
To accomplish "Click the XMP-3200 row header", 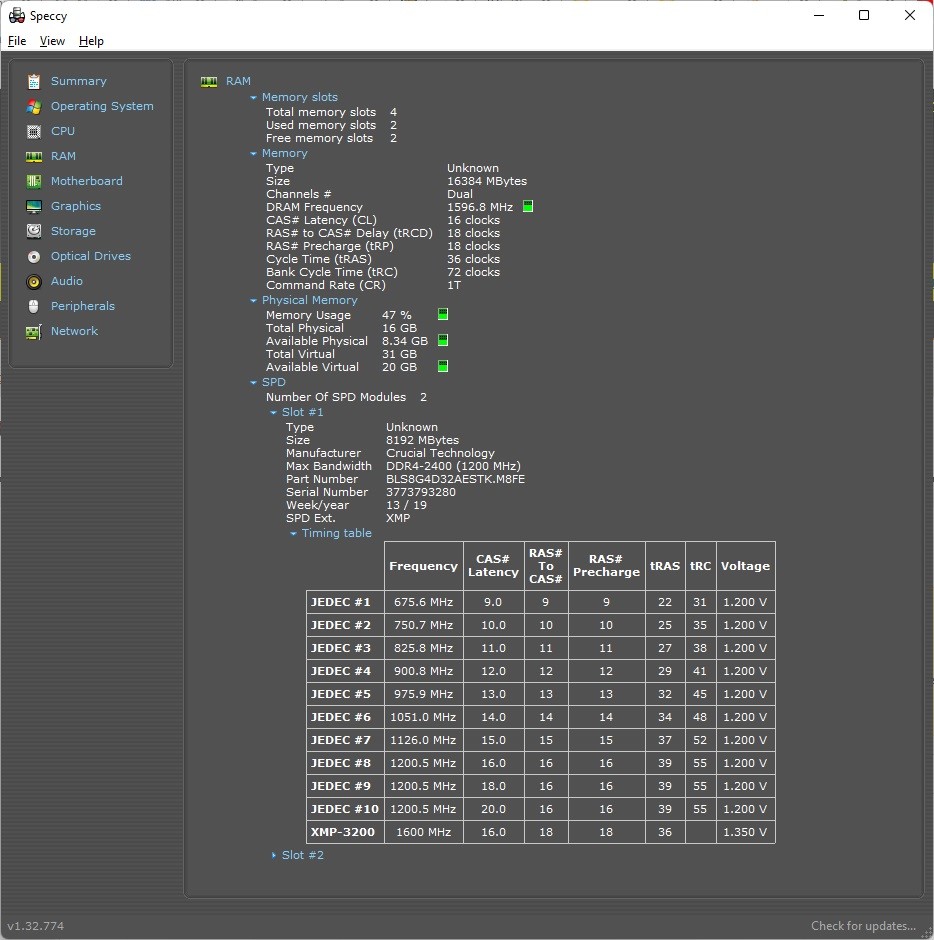I will (345, 832).
